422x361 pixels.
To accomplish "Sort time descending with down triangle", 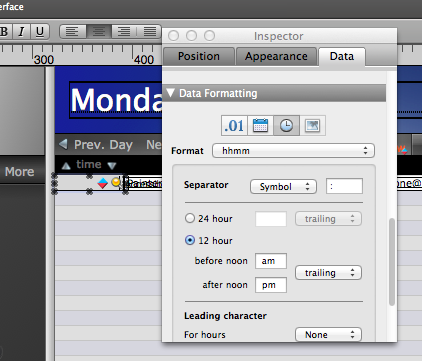I will tap(112, 165).
